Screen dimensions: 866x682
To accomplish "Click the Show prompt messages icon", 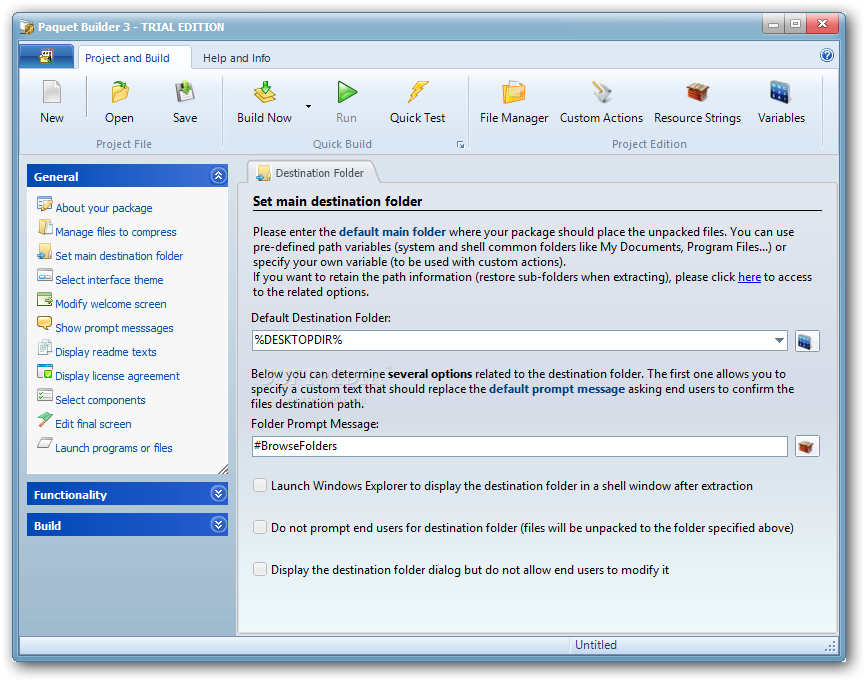I will click(x=45, y=324).
